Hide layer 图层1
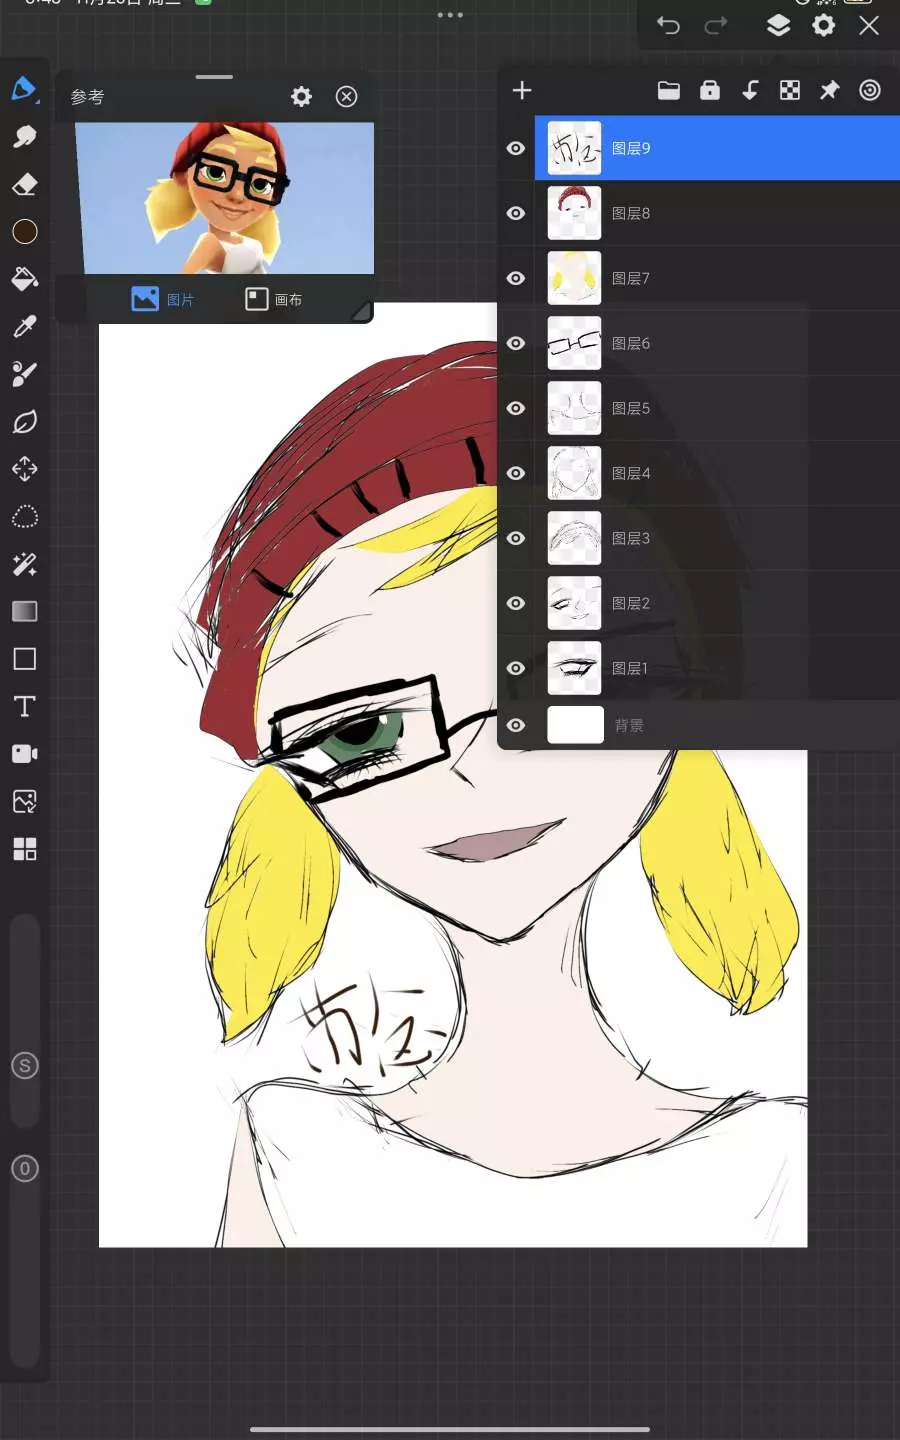The image size is (900, 1440). (516, 668)
